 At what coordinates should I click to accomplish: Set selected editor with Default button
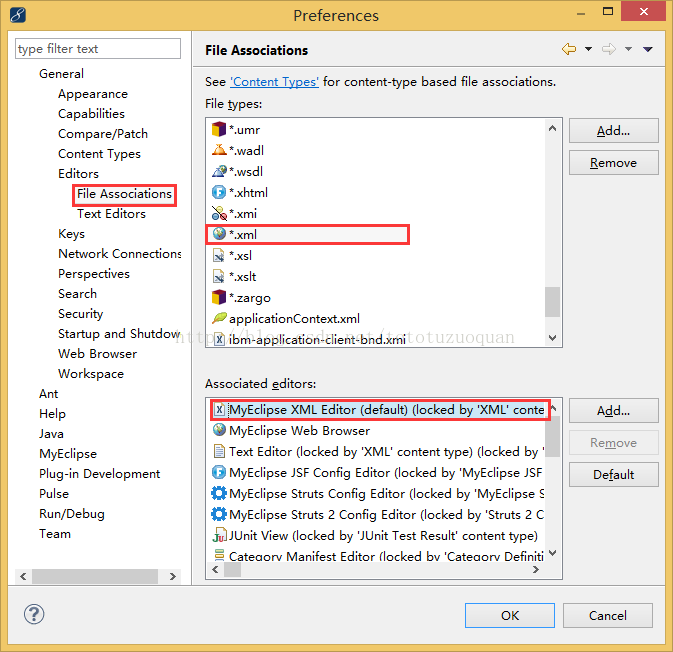click(614, 474)
